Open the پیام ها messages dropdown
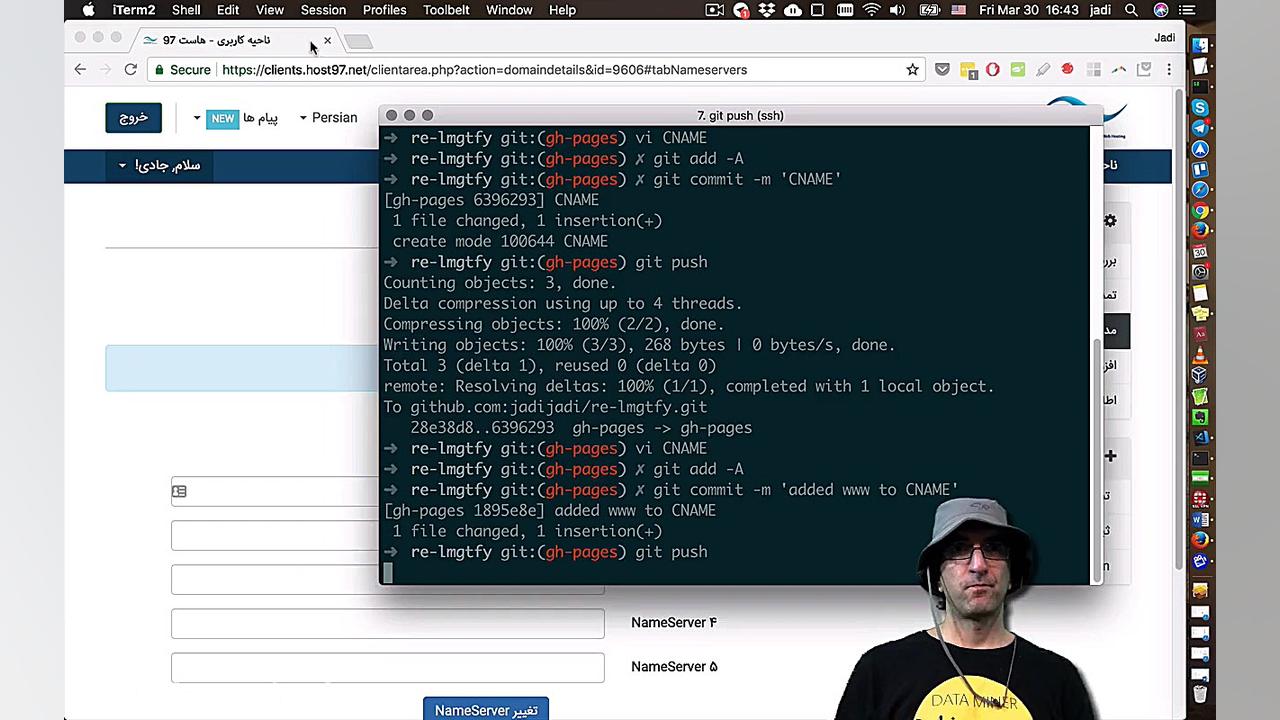 pos(236,118)
